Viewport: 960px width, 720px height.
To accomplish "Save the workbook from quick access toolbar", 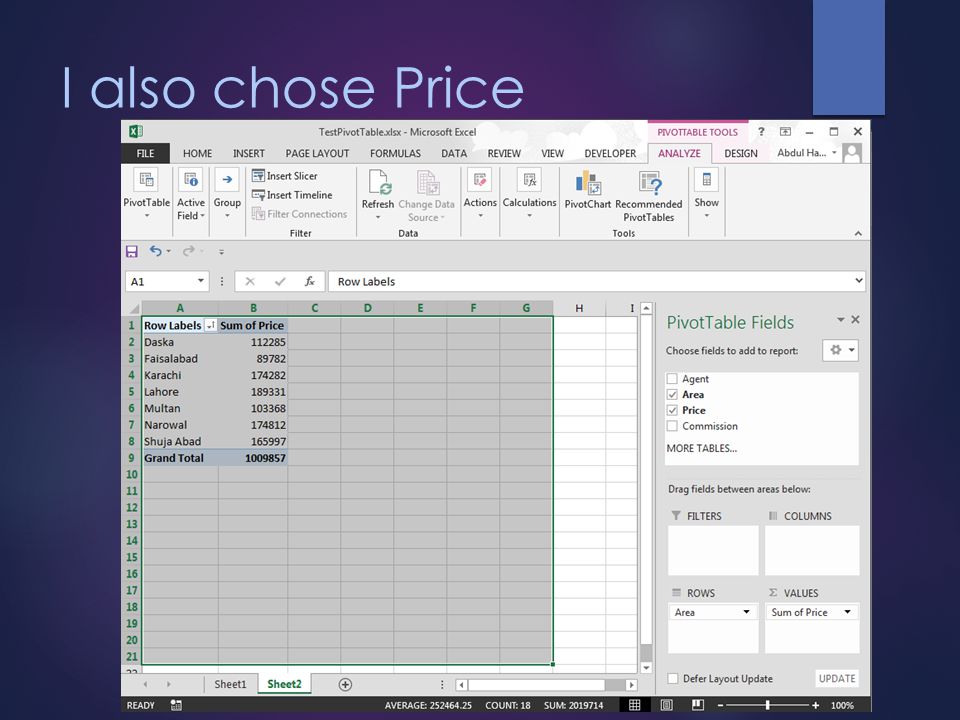I will pyautogui.click(x=132, y=251).
